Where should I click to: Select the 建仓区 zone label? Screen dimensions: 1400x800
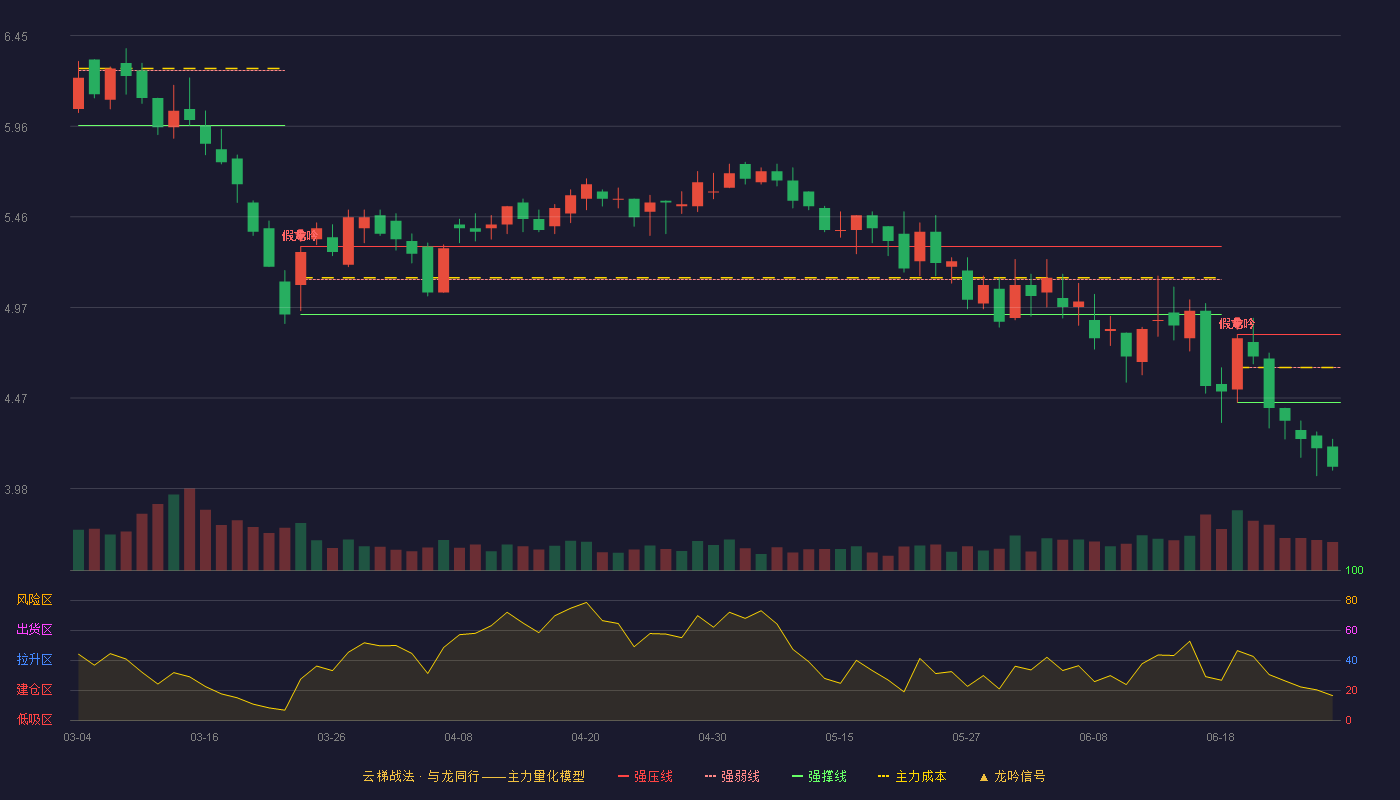tap(34, 690)
